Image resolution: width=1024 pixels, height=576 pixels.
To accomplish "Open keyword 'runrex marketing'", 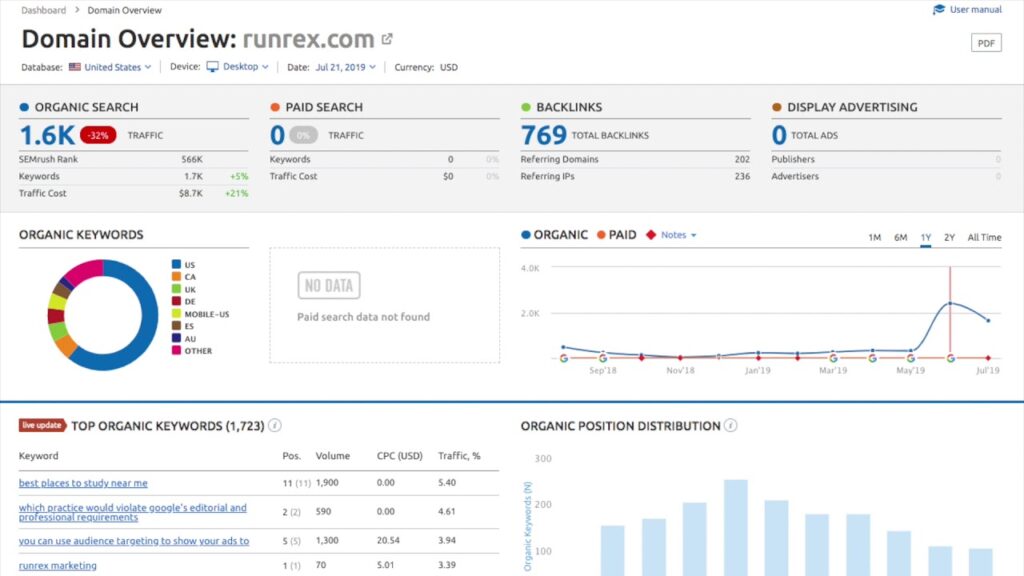I will pos(57,566).
